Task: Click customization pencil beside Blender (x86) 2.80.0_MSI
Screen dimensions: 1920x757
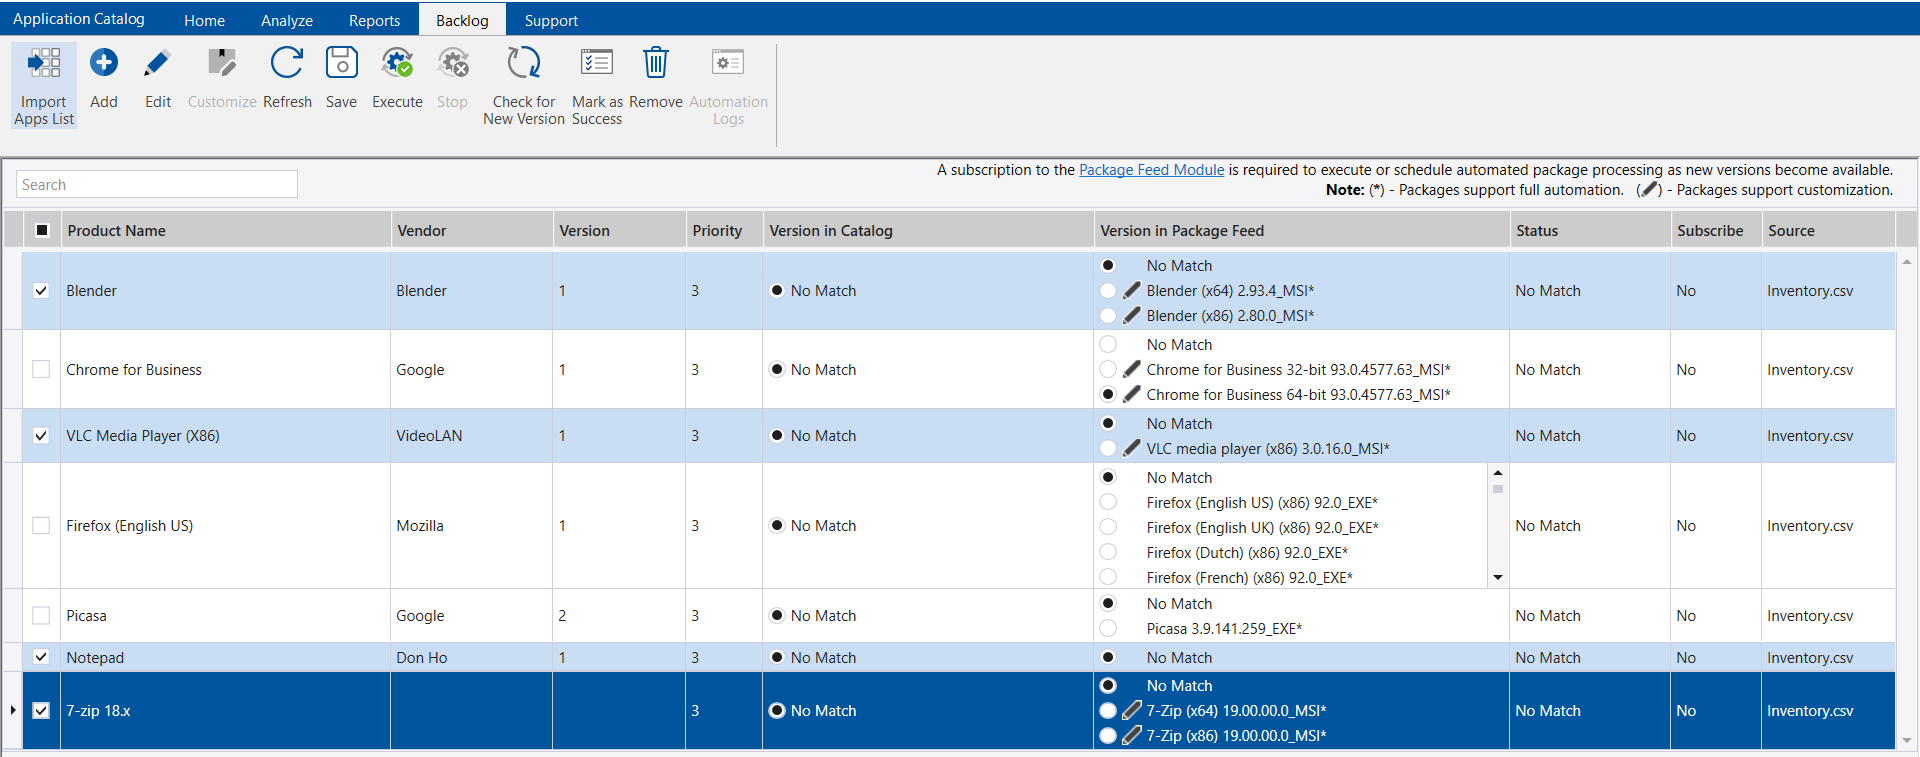Action: (x=1132, y=315)
